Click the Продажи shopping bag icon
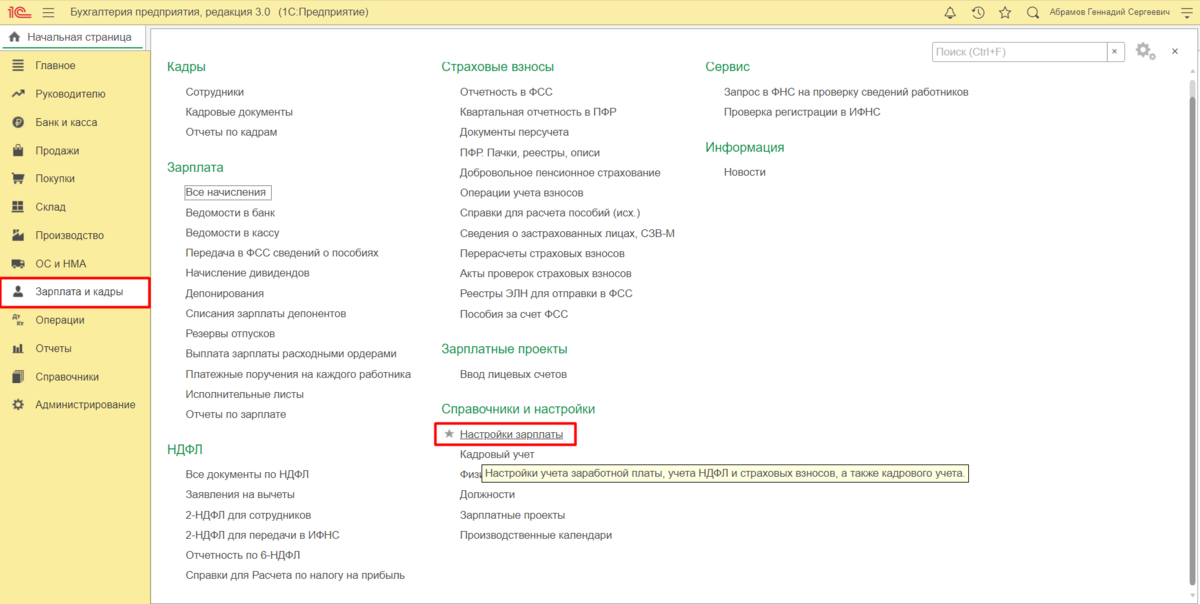The image size is (1200, 604). tap(17, 151)
